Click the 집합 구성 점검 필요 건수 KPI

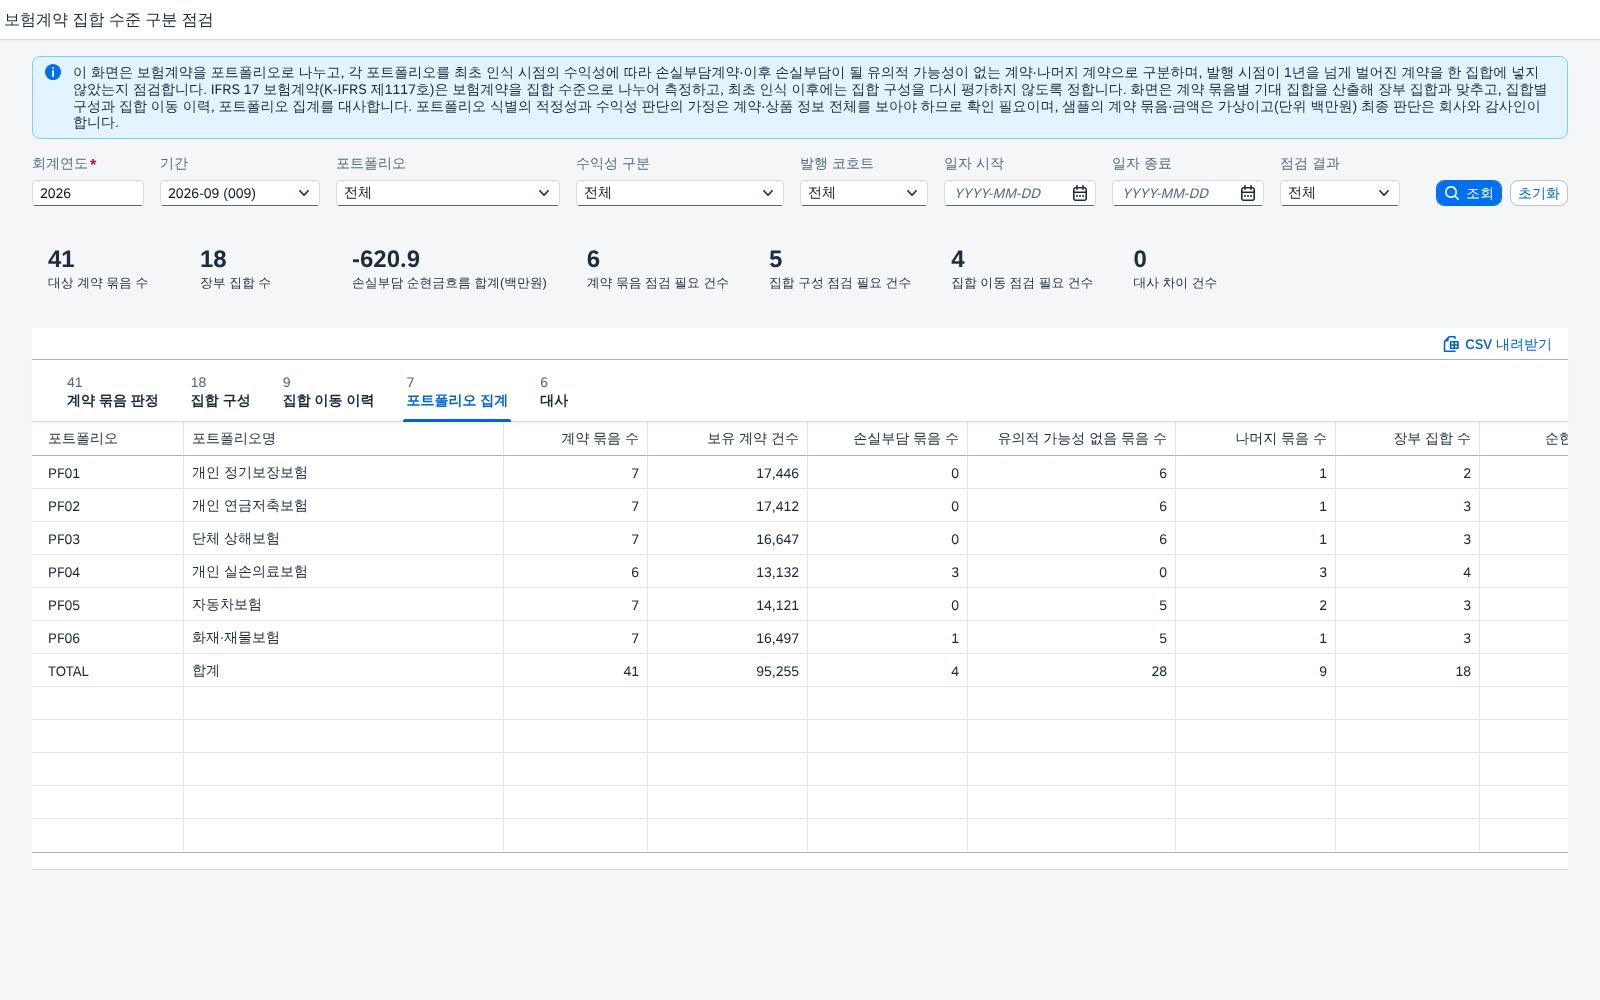click(840, 269)
